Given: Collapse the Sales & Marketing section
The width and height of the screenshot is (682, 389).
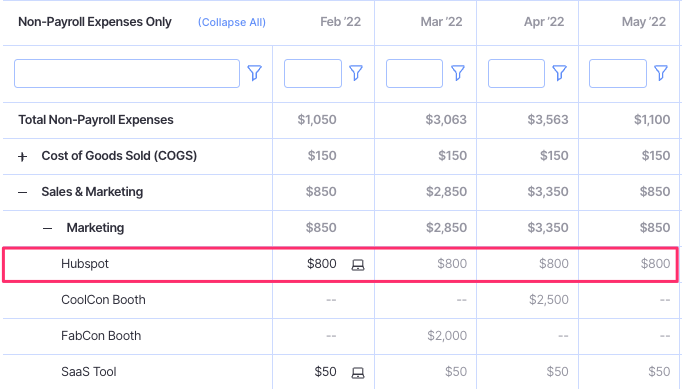Looking at the screenshot, I should pyautogui.click(x=23, y=192).
